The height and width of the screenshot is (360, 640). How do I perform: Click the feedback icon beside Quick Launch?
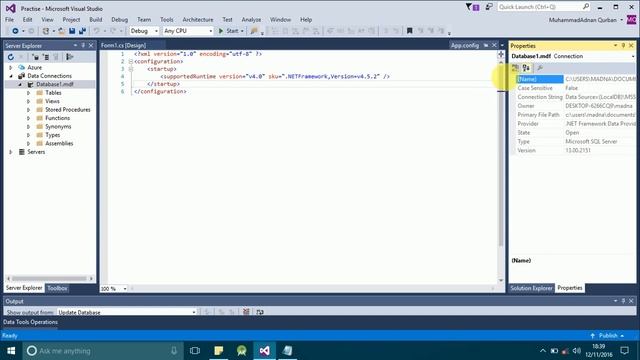(x=489, y=7)
